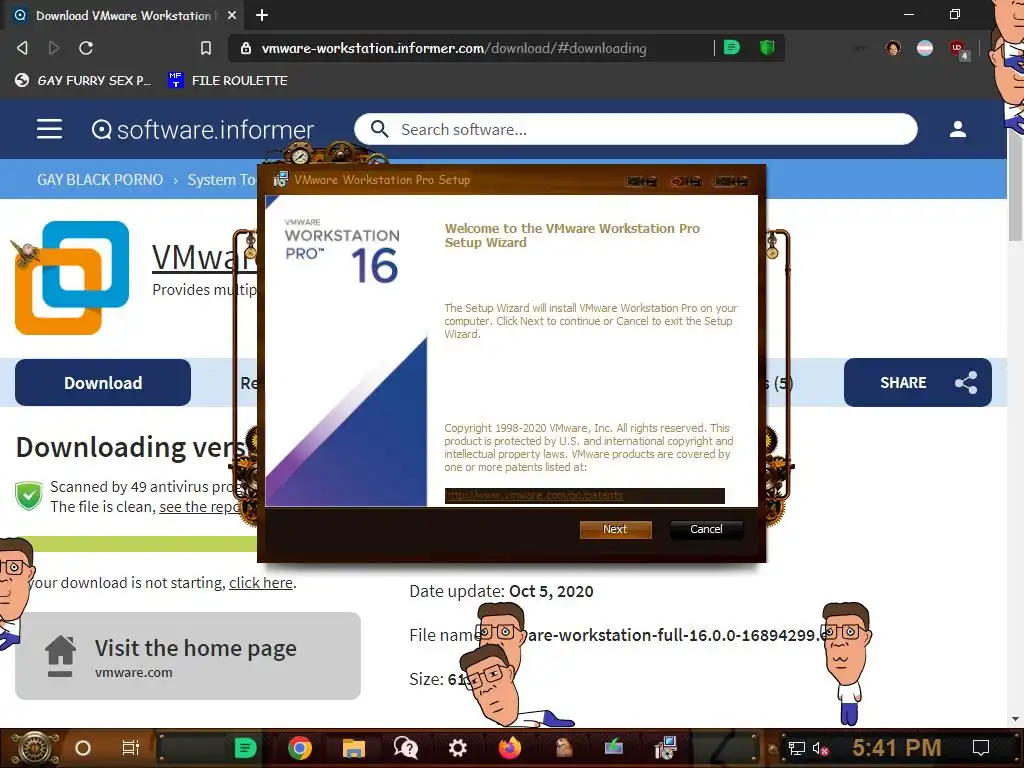Click the software.informer logo
This screenshot has width=1024, height=768.
click(202, 130)
